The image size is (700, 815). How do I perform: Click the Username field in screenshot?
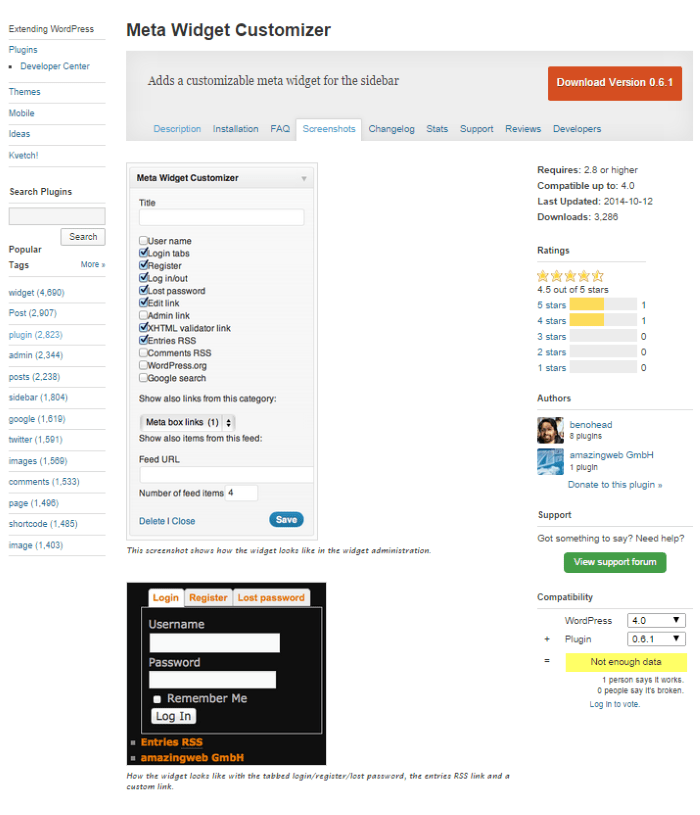coord(215,643)
